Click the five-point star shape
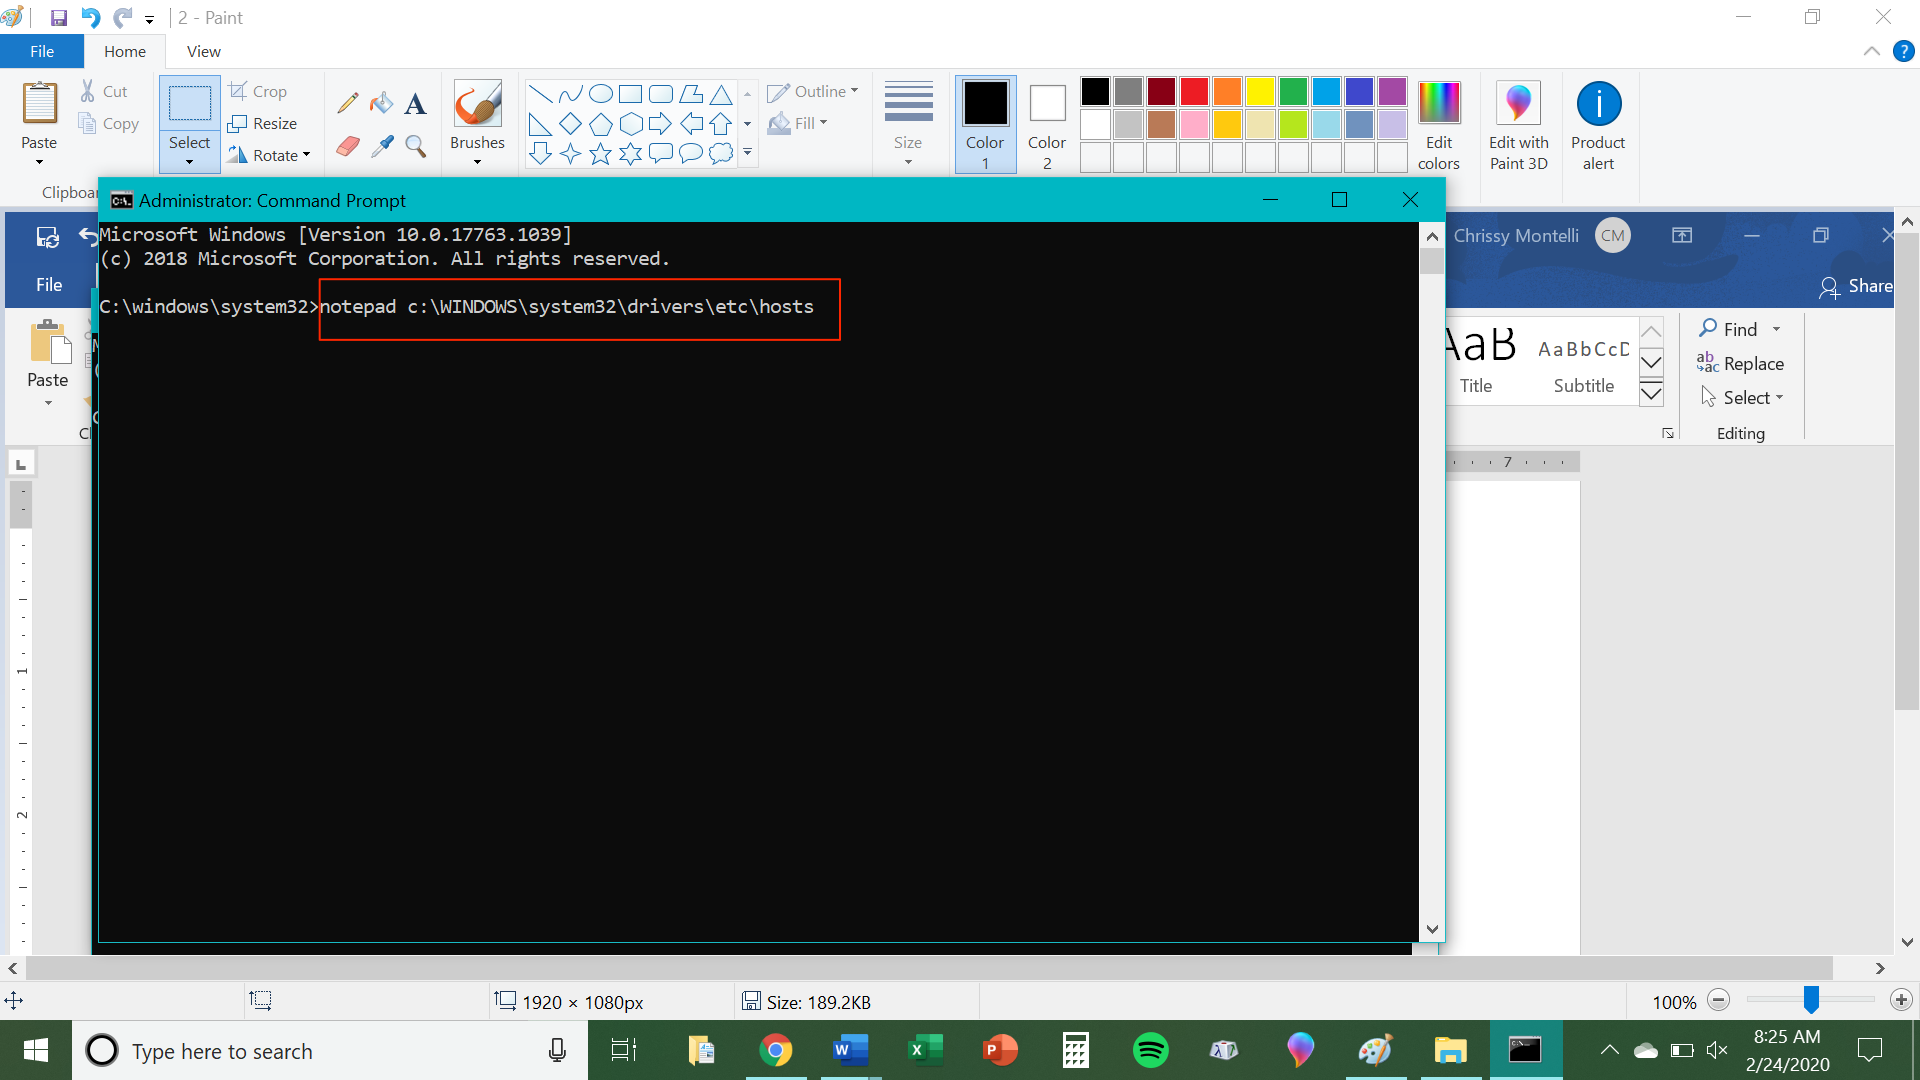Viewport: 1920px width, 1080px height. tap(600, 154)
